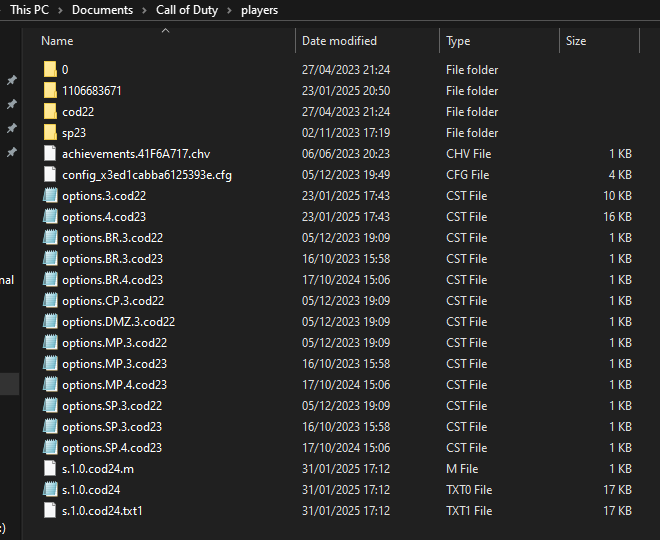This screenshot has width=660, height=540.
Task: Select the options.BR.3.cod22 file icon
Action: click(50, 238)
